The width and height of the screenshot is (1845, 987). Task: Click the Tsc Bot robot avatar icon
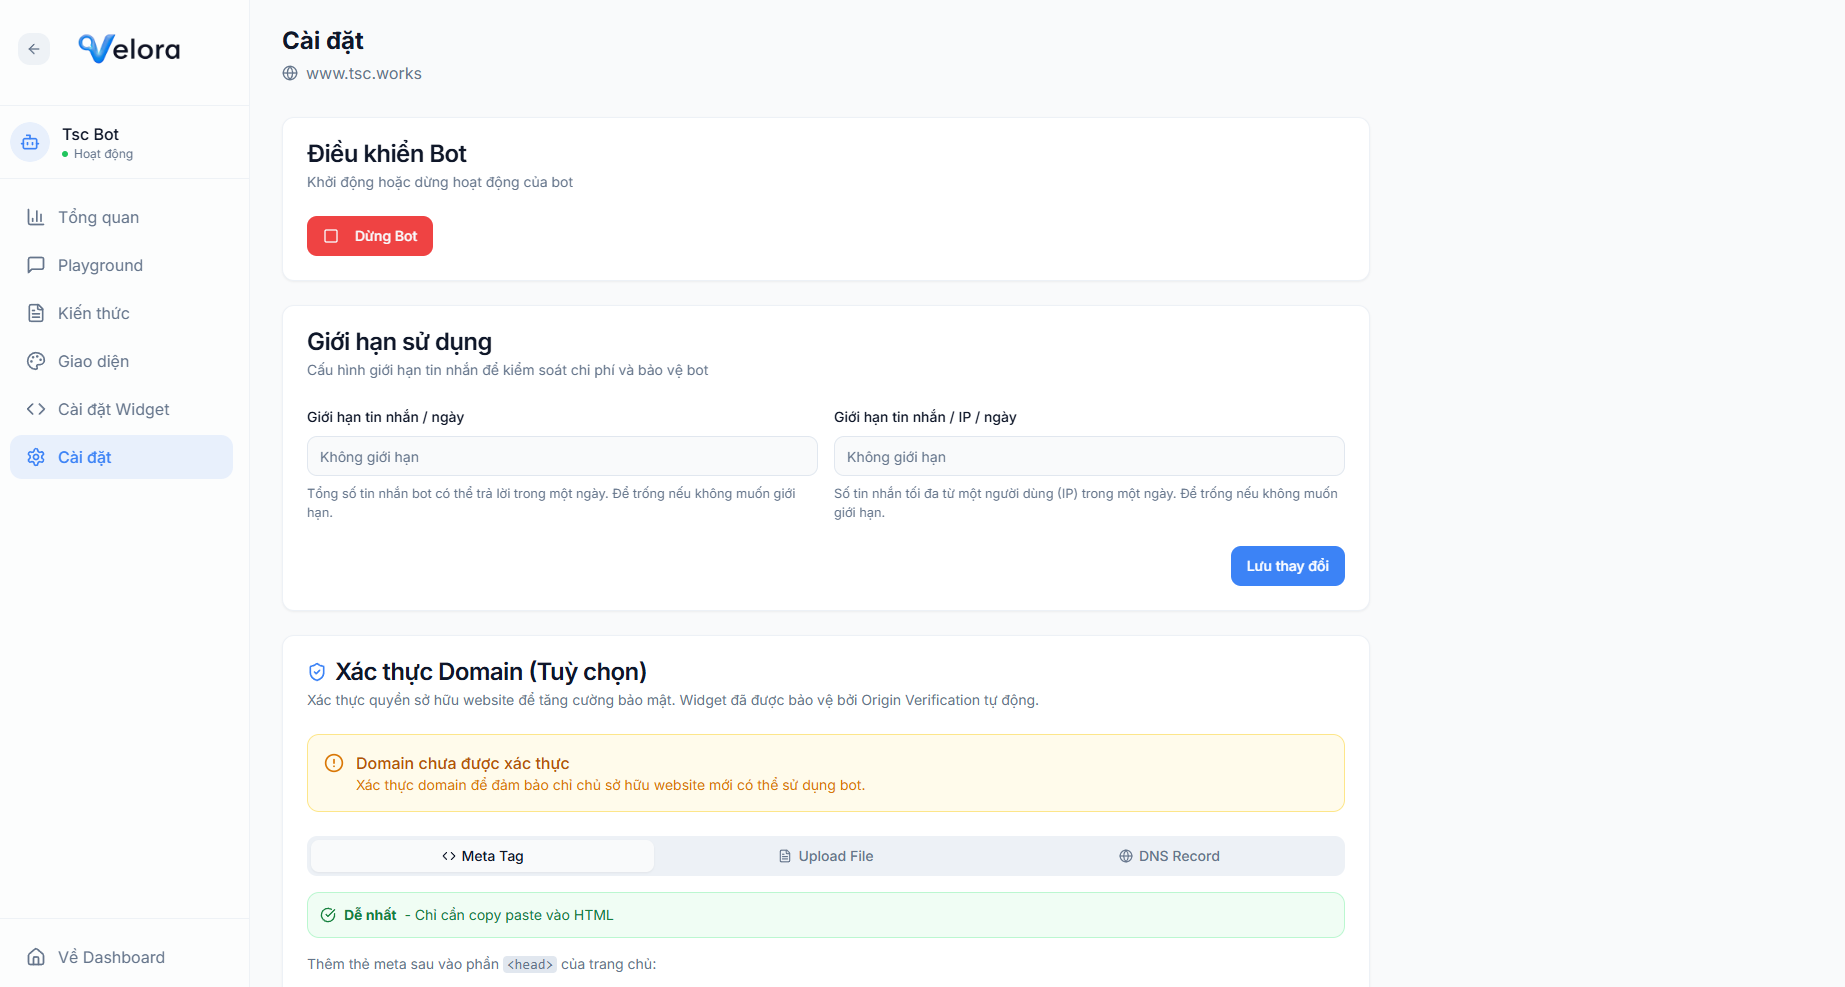(x=30, y=142)
